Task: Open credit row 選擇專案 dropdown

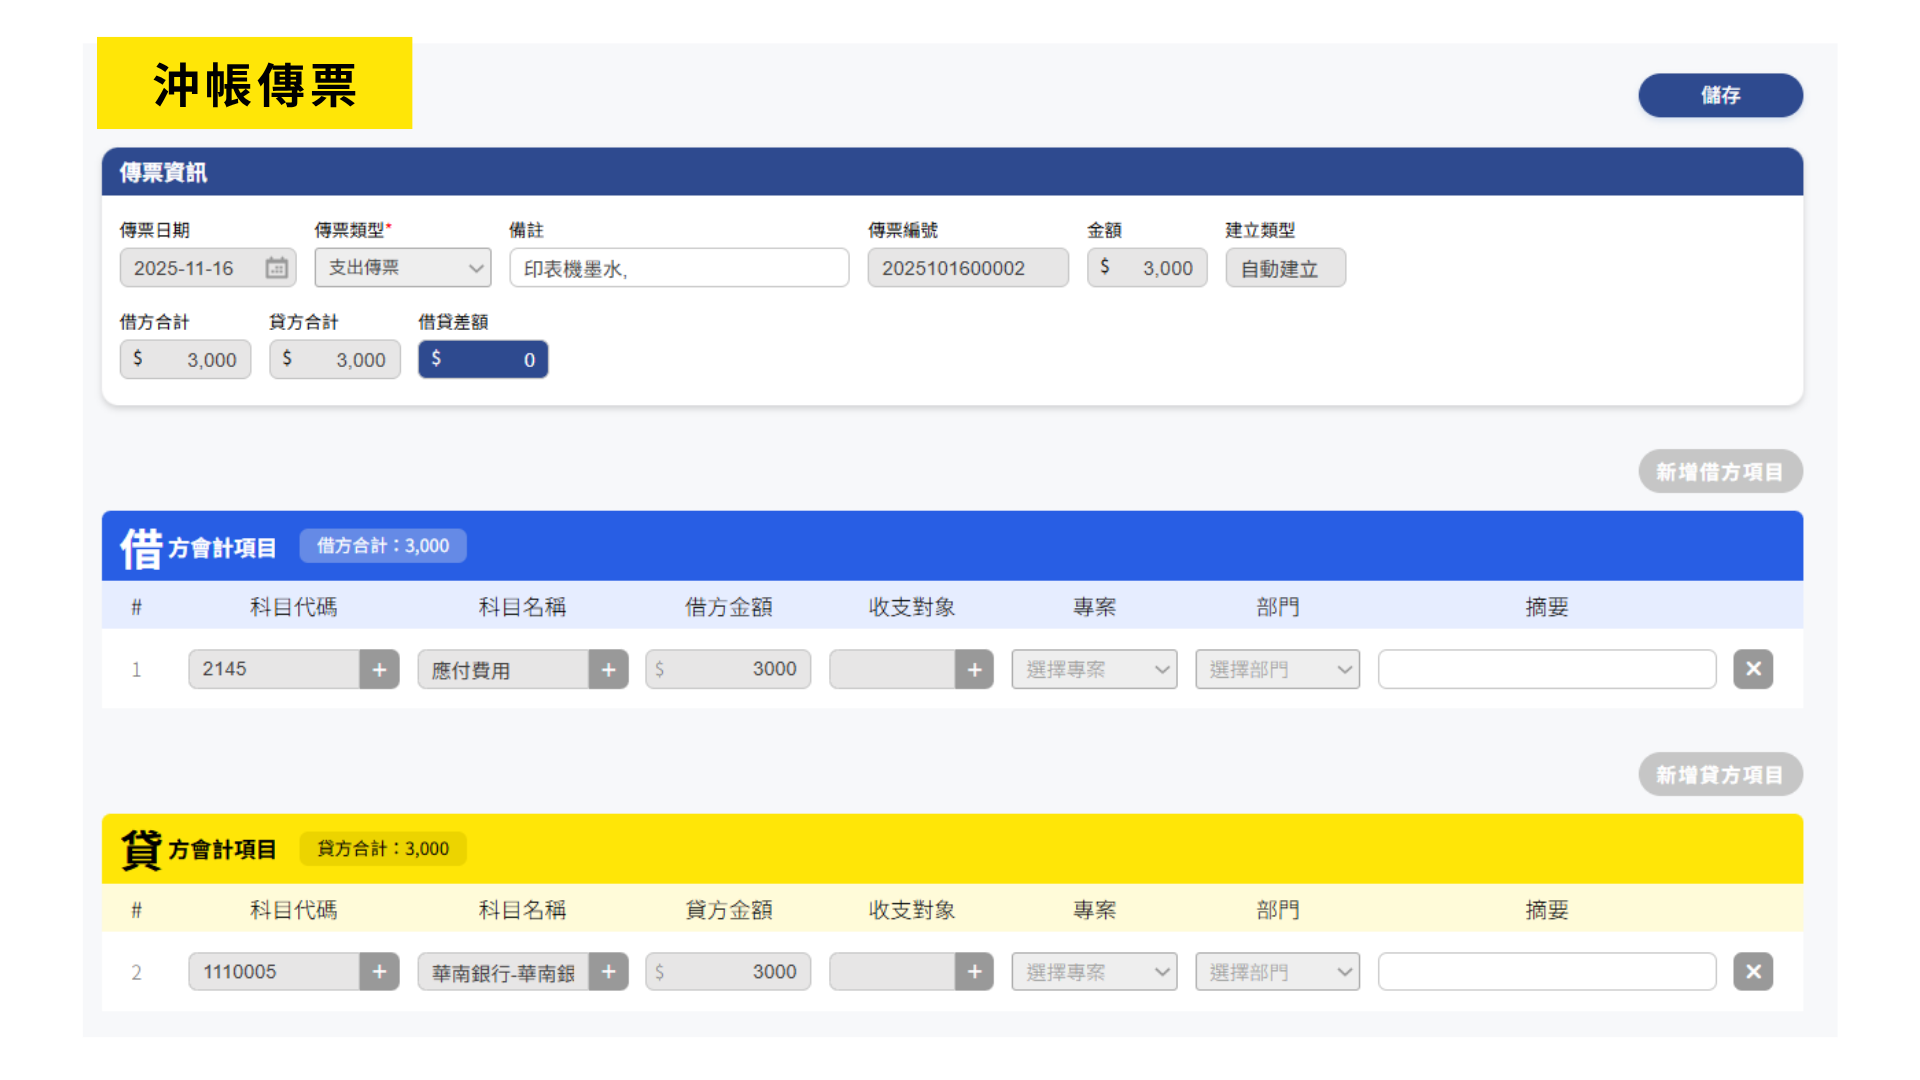Action: point(1094,972)
